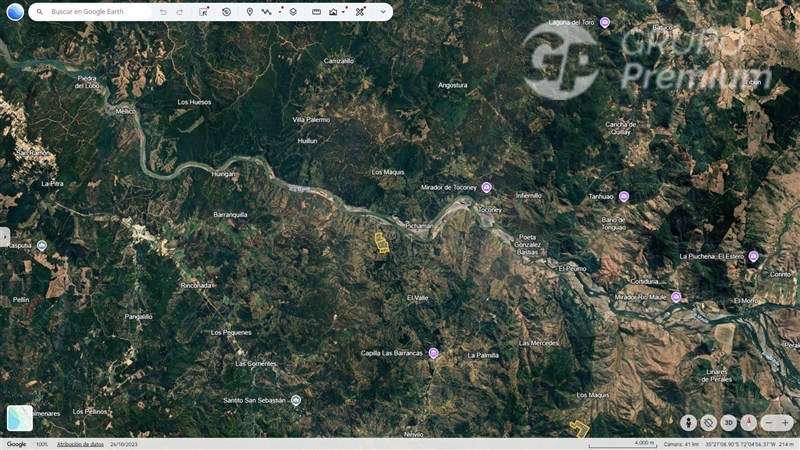Redo the last action

(180, 12)
